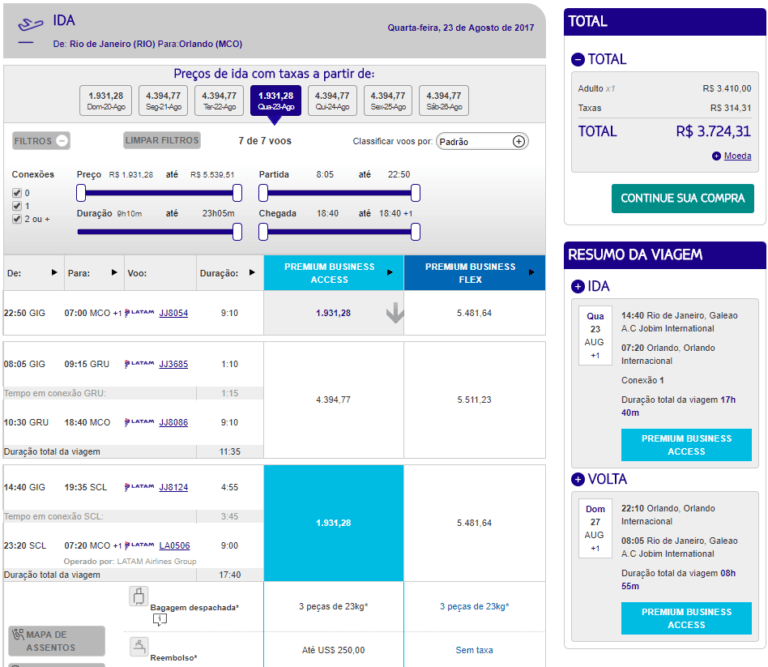The width and height of the screenshot is (768, 667).
Task: Click the minus icon on the FILTROS button
Action: click(x=63, y=141)
